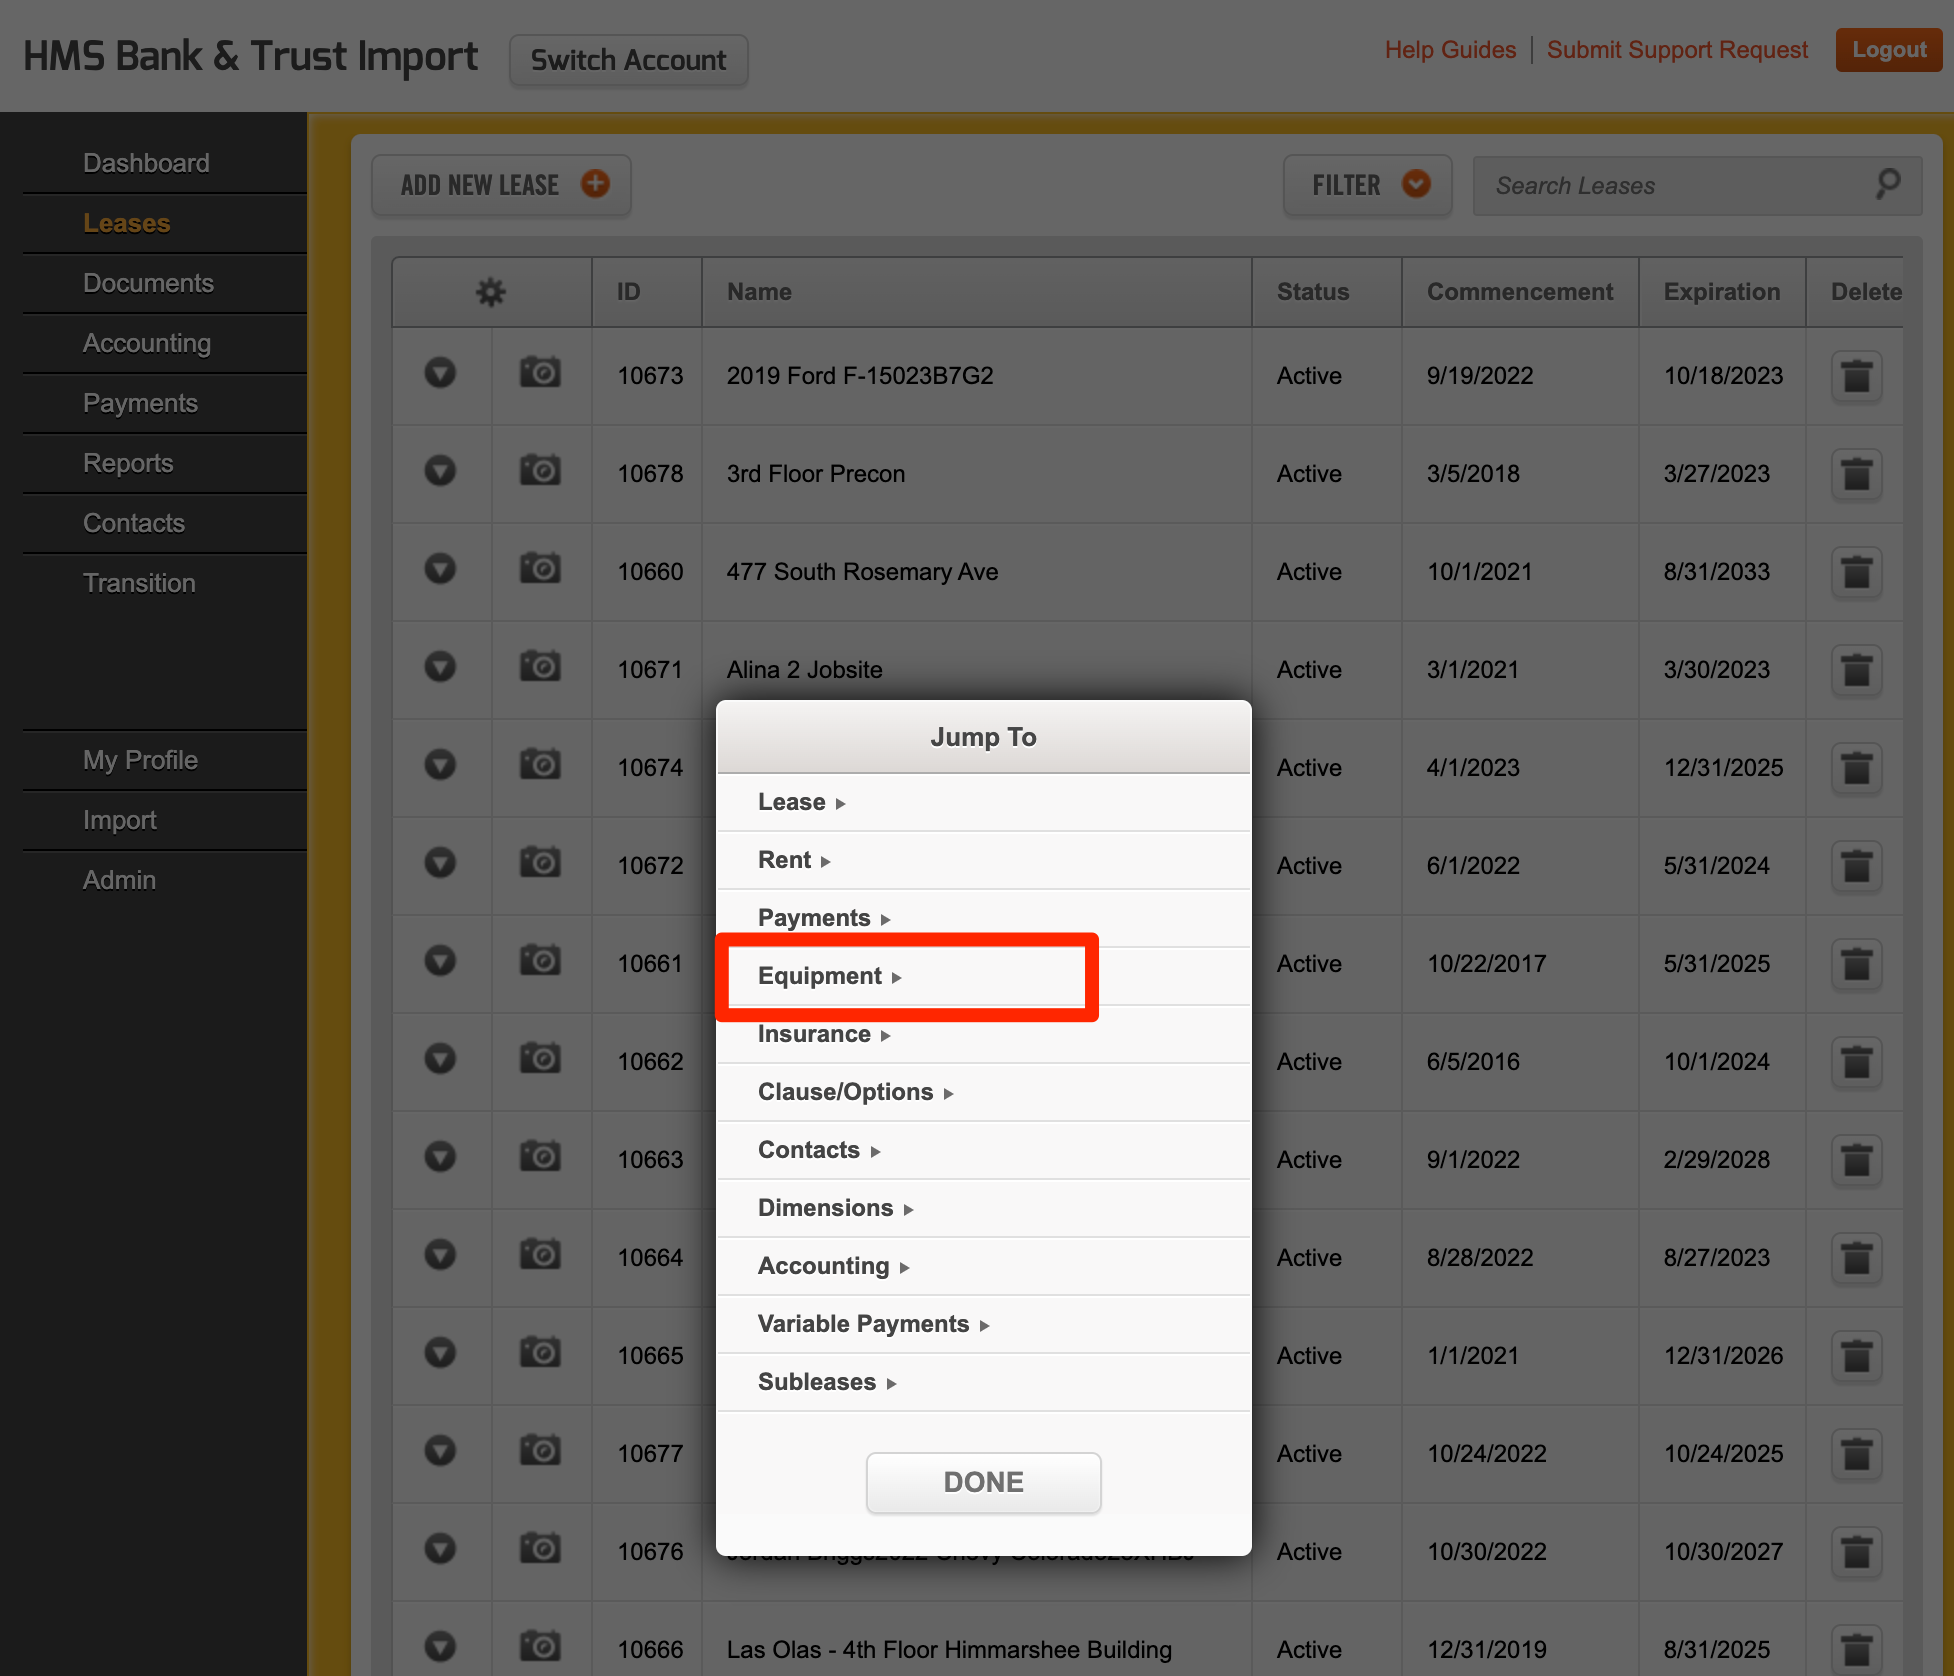
Task: Open Submit Support Request link
Action: pyautogui.click(x=1677, y=49)
